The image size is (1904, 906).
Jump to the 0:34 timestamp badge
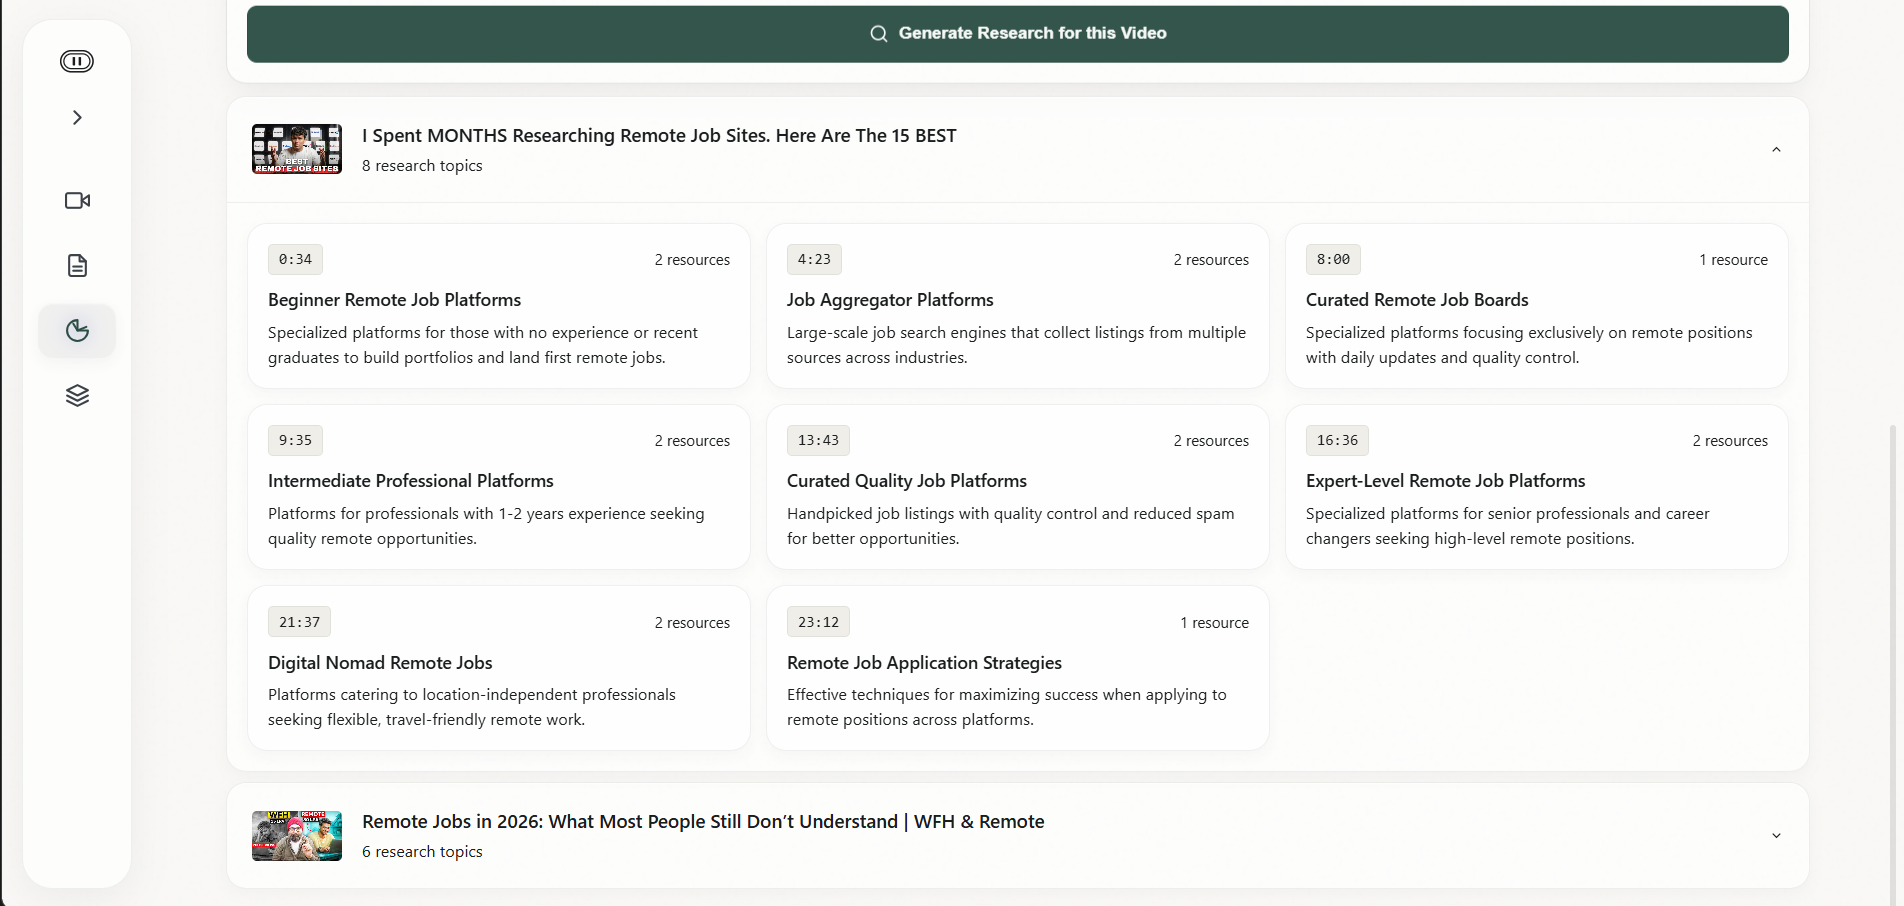(x=295, y=260)
